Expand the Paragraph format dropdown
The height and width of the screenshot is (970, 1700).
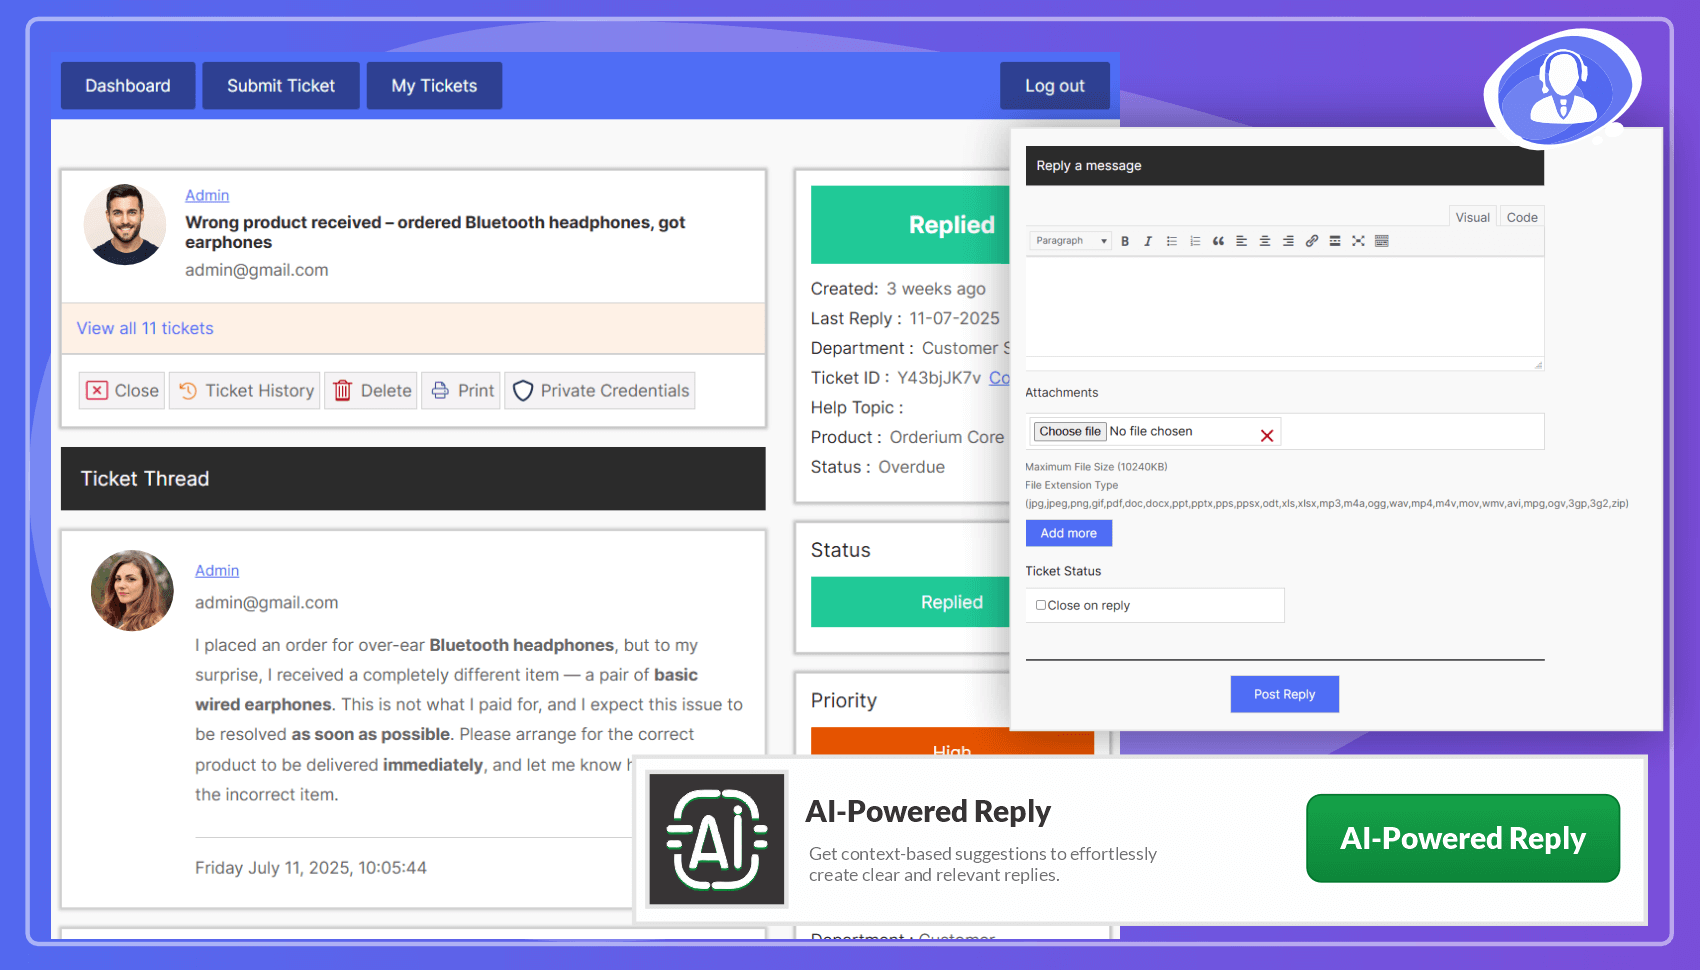click(x=1071, y=241)
